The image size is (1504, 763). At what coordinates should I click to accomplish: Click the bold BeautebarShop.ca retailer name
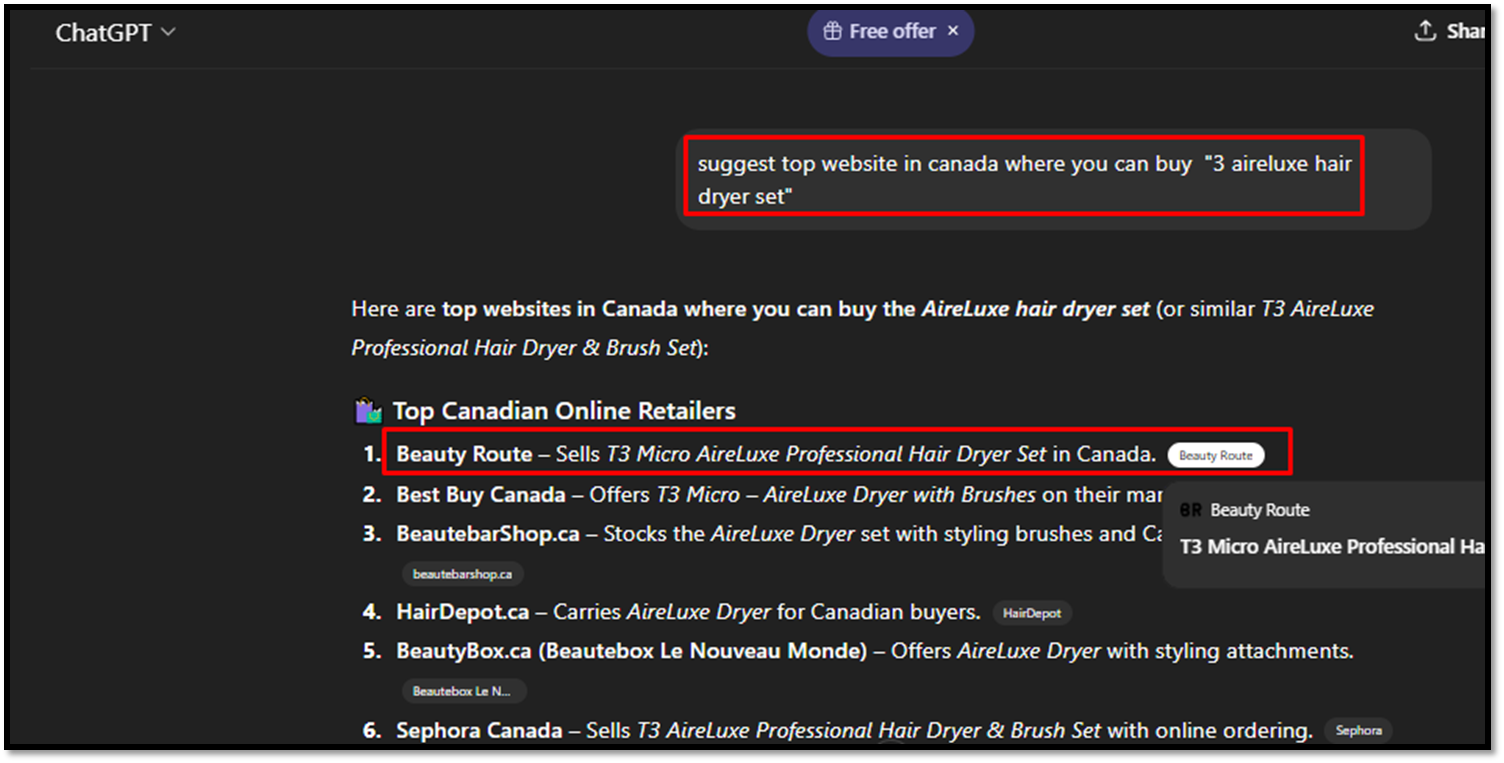pyautogui.click(x=487, y=534)
